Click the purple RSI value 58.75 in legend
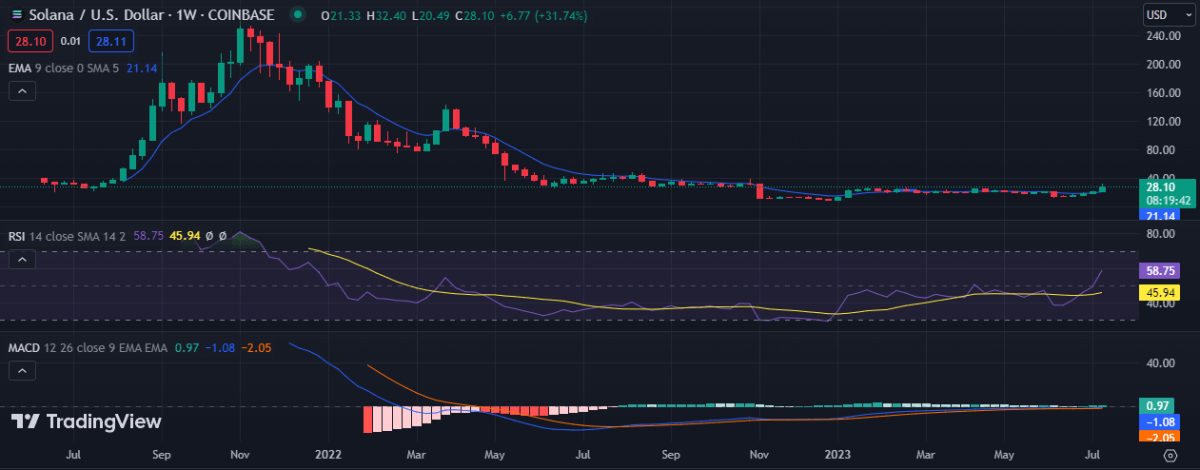The image size is (1200, 470). click(147, 236)
